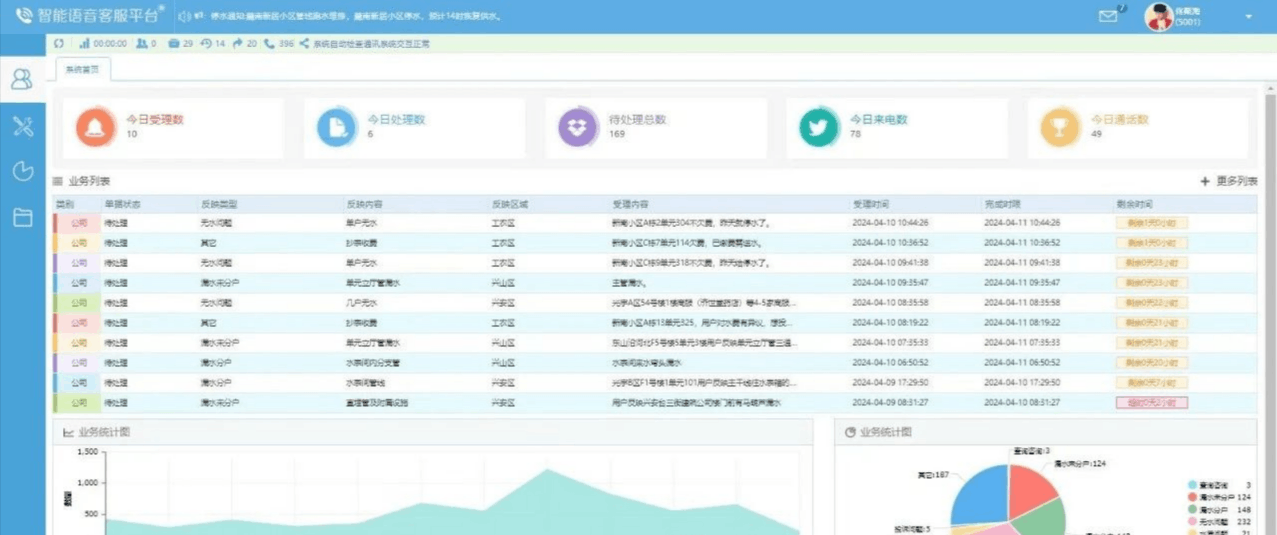1277x535 pixels.
Task: Click the yellow trophy 今日通话数 icon
Action: point(1060,127)
